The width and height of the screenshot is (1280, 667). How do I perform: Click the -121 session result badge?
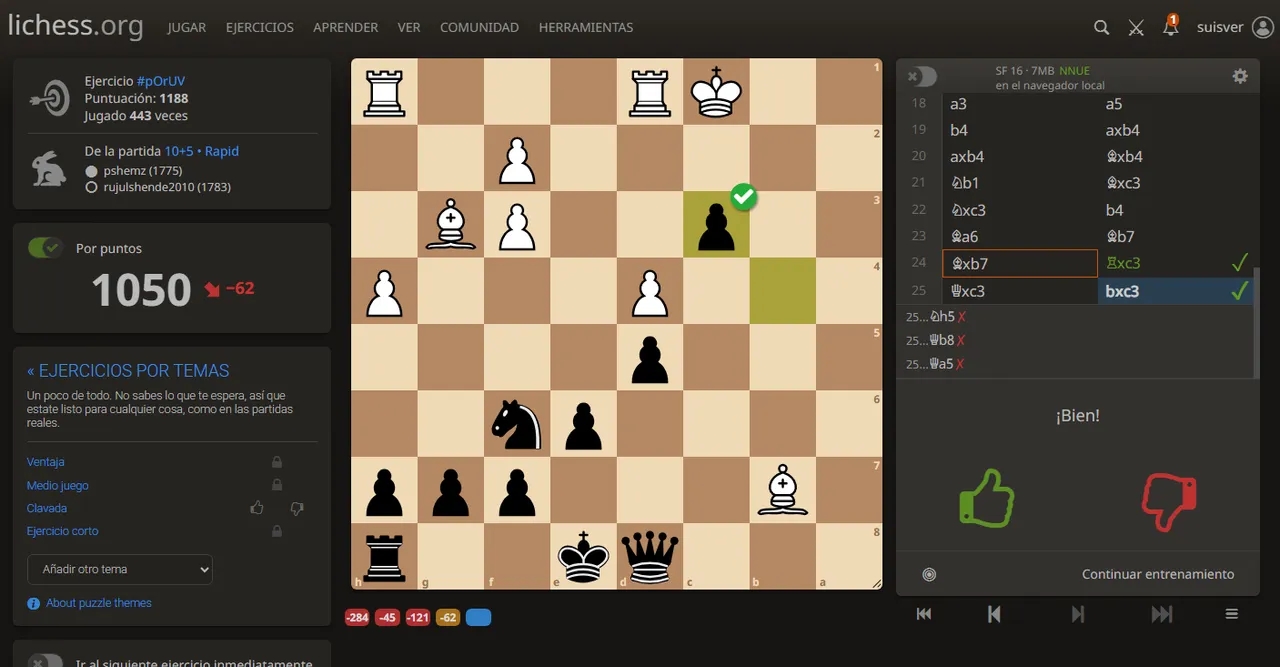click(x=418, y=618)
